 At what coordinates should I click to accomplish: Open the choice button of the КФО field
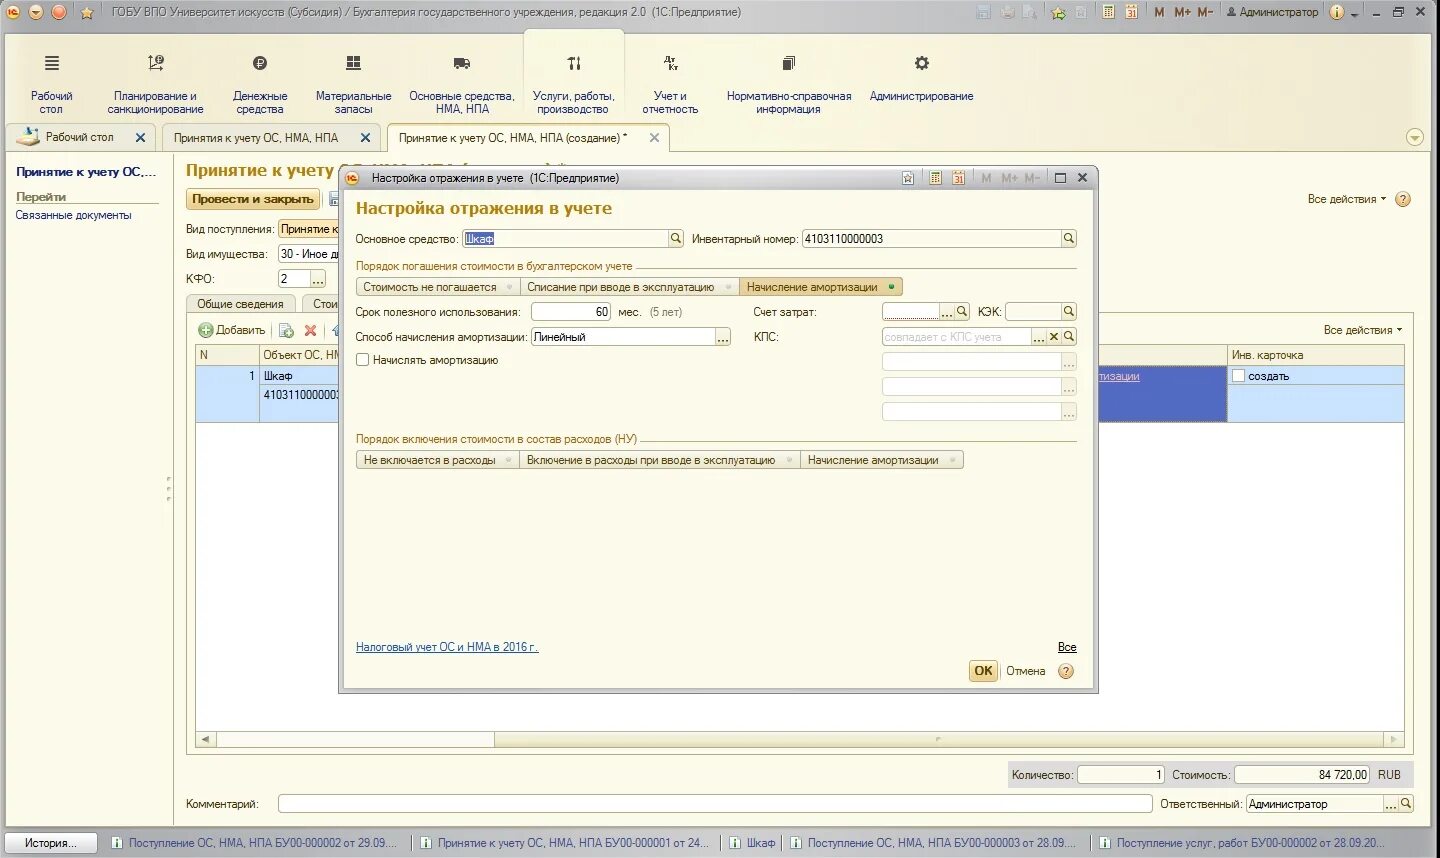pyautogui.click(x=318, y=279)
